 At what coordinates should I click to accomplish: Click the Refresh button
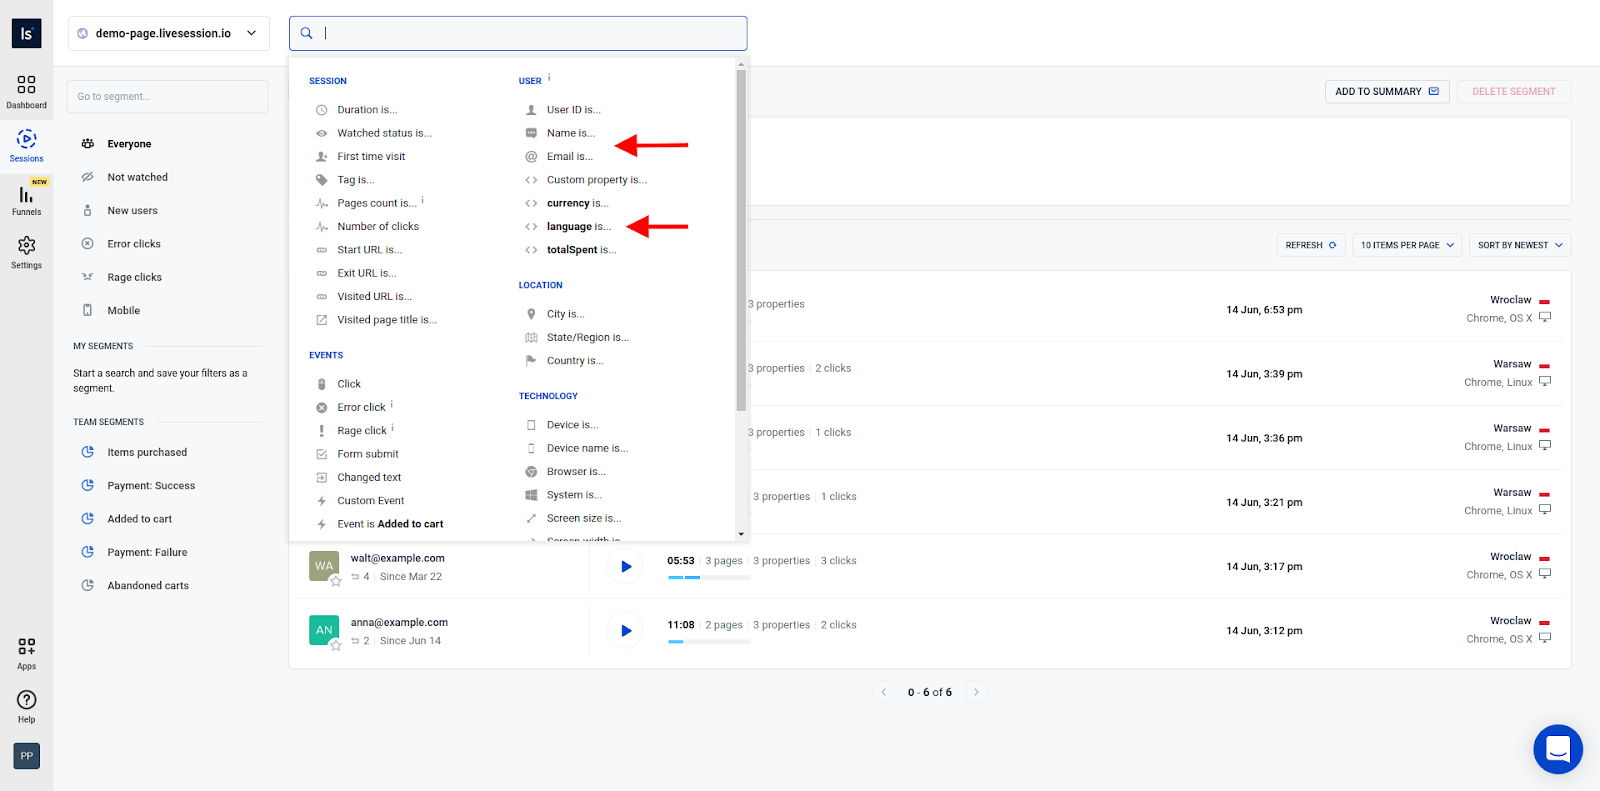(x=1311, y=245)
